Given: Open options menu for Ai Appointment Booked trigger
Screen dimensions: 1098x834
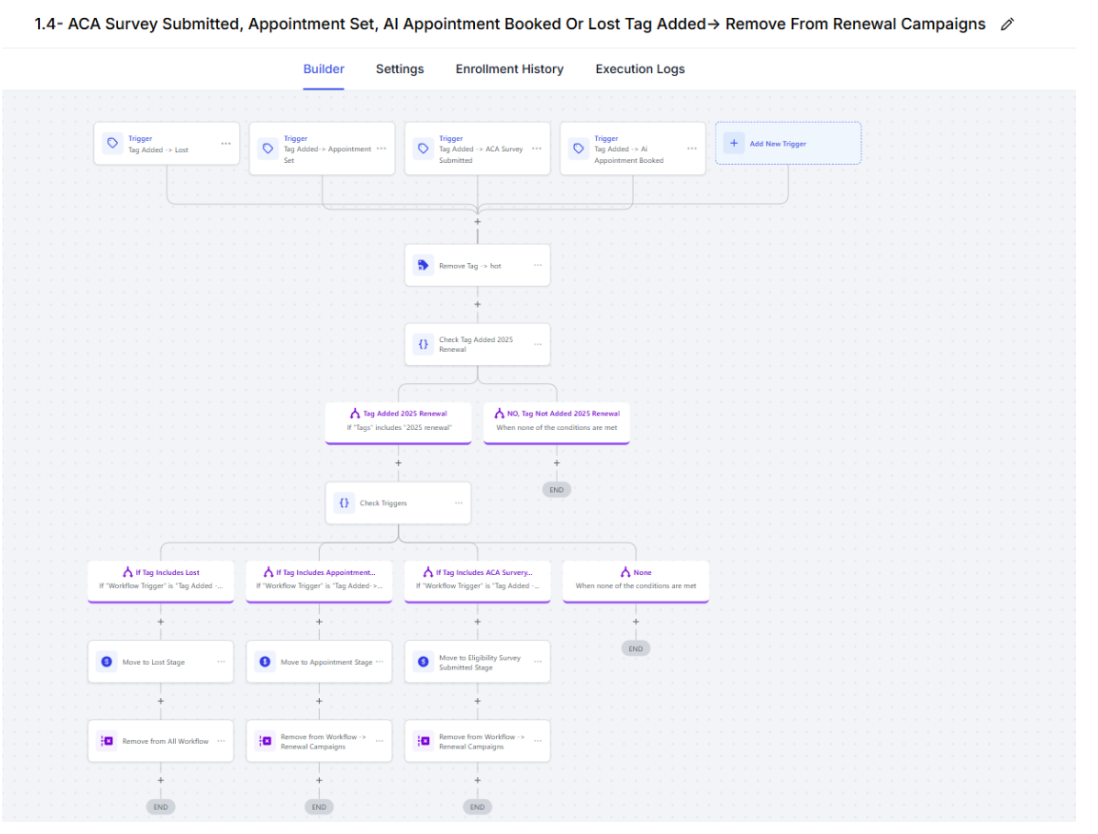Looking at the screenshot, I should [692, 148].
